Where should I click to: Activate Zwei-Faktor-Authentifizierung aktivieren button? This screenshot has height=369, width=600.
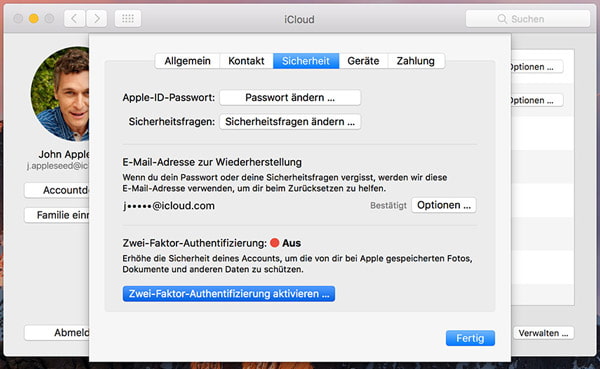click(229, 294)
